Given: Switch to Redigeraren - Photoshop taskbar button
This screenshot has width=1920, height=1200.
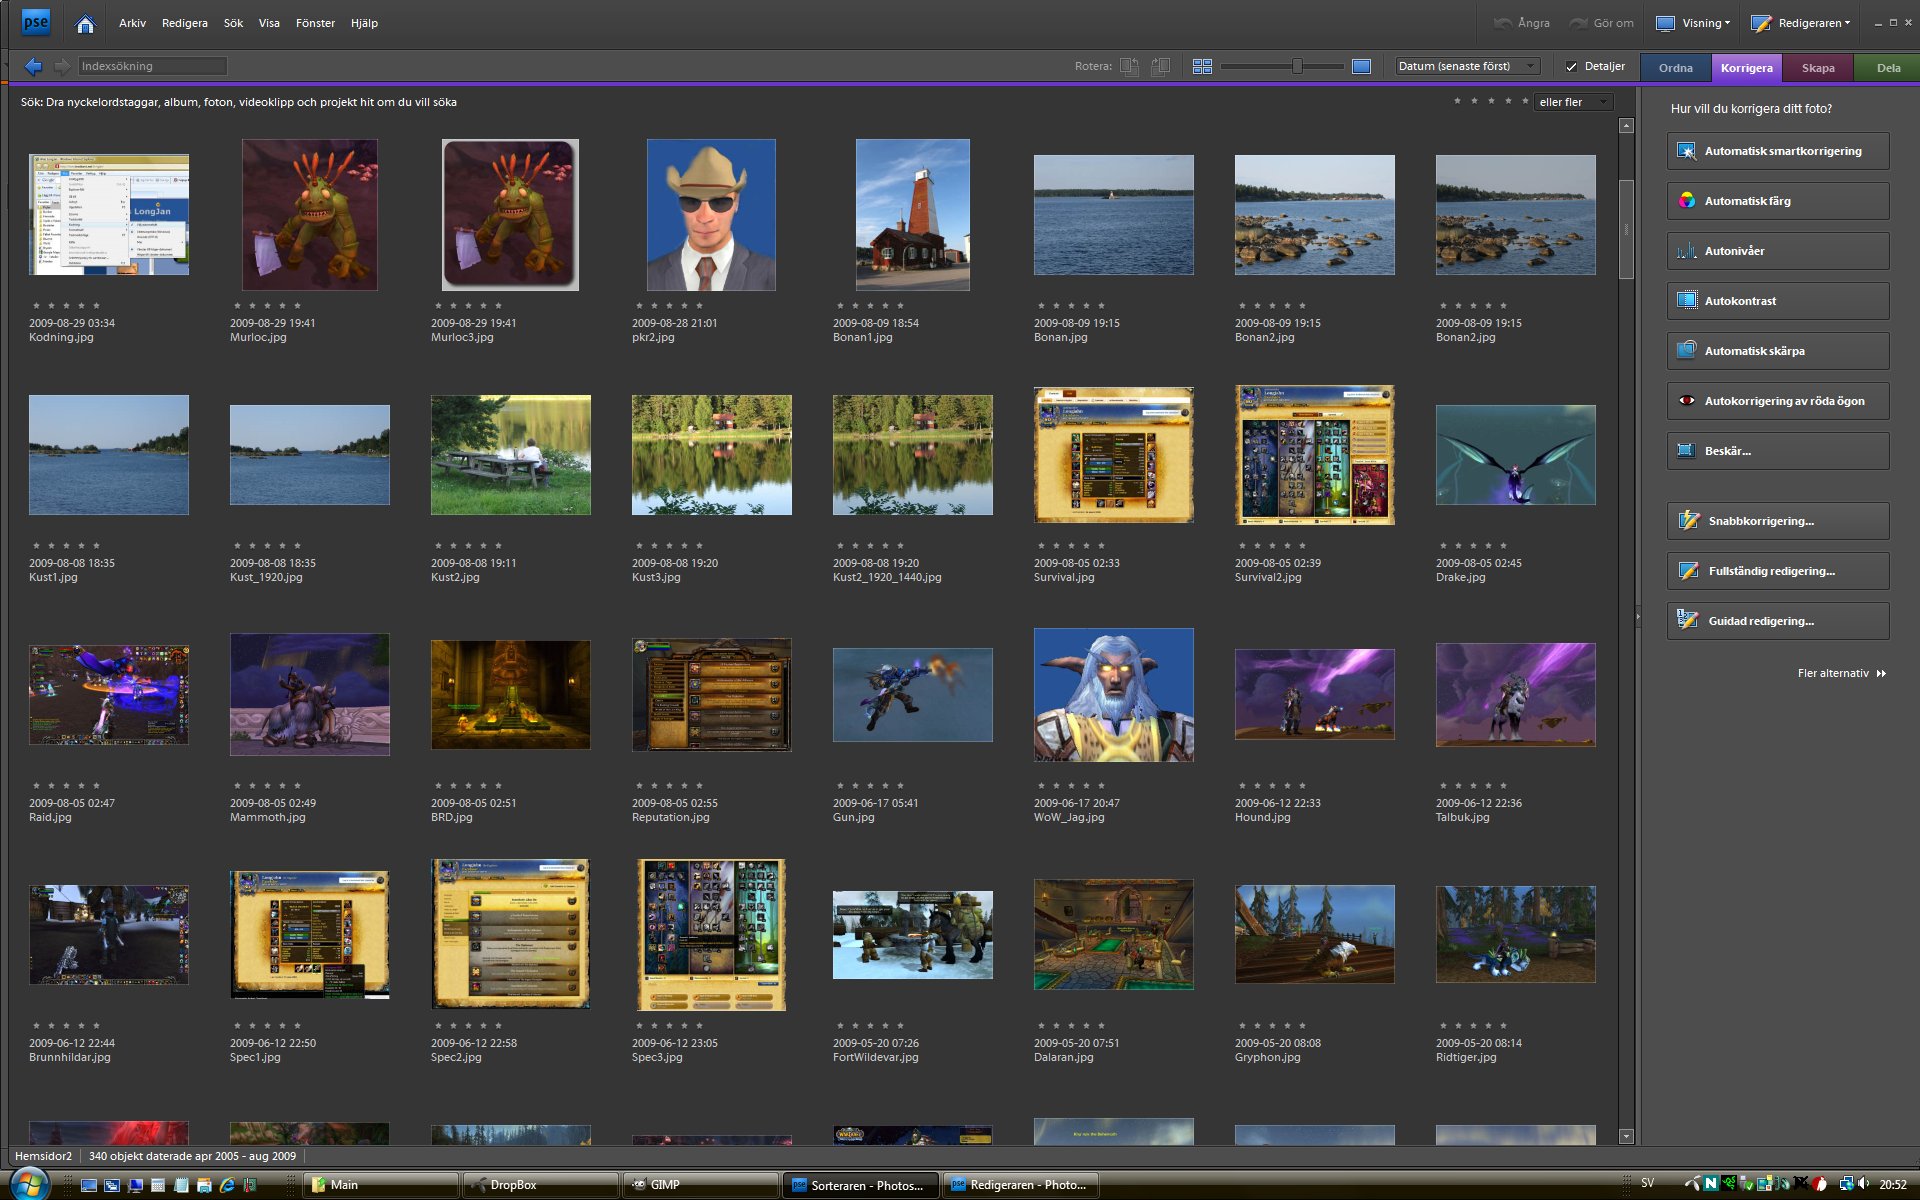Looking at the screenshot, I should 1020,1185.
